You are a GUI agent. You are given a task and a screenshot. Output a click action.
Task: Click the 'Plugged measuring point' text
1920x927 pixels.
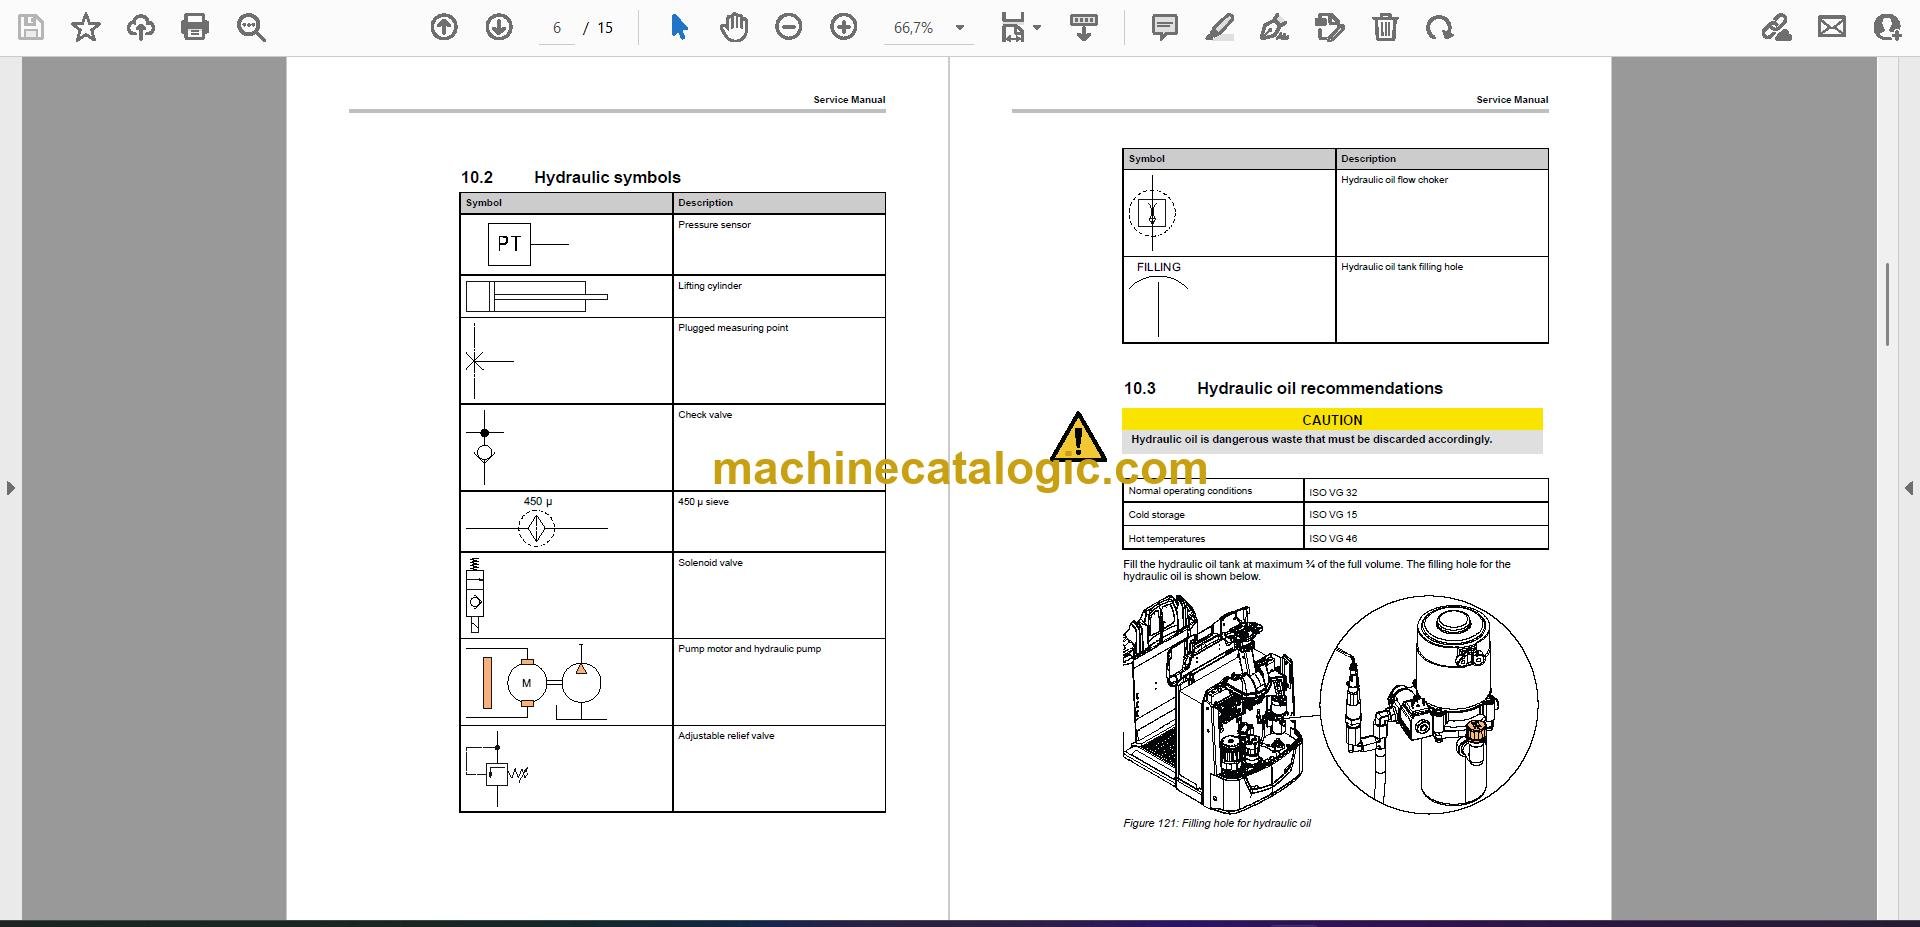point(733,328)
